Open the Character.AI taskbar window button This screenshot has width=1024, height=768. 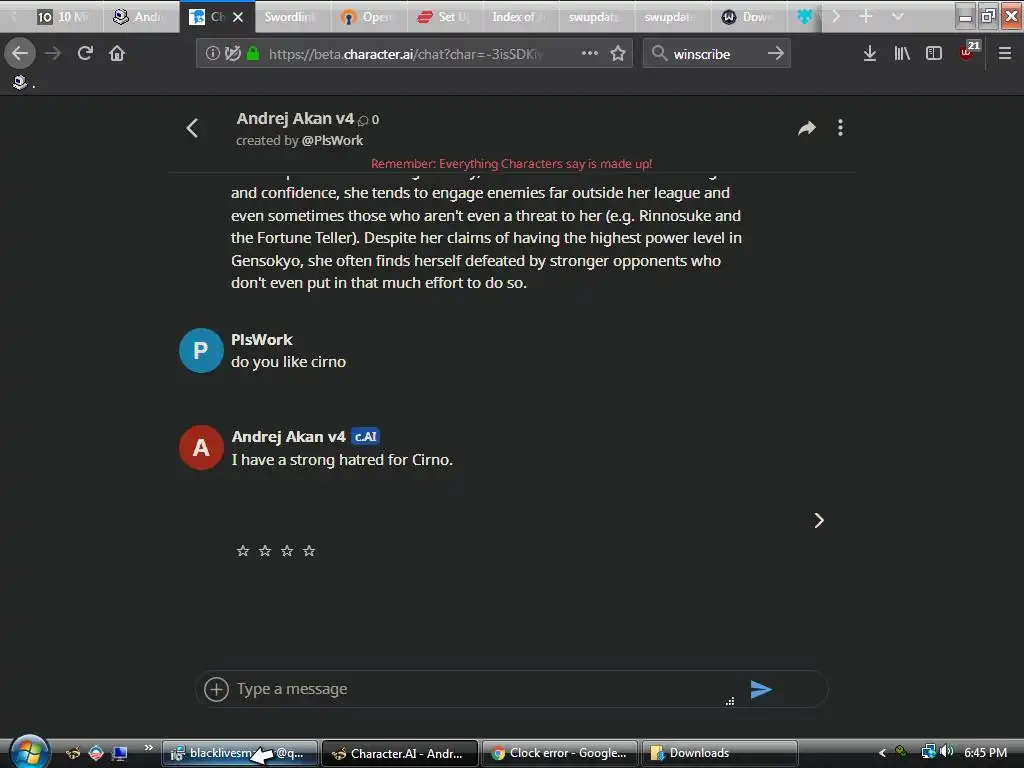tap(400, 754)
